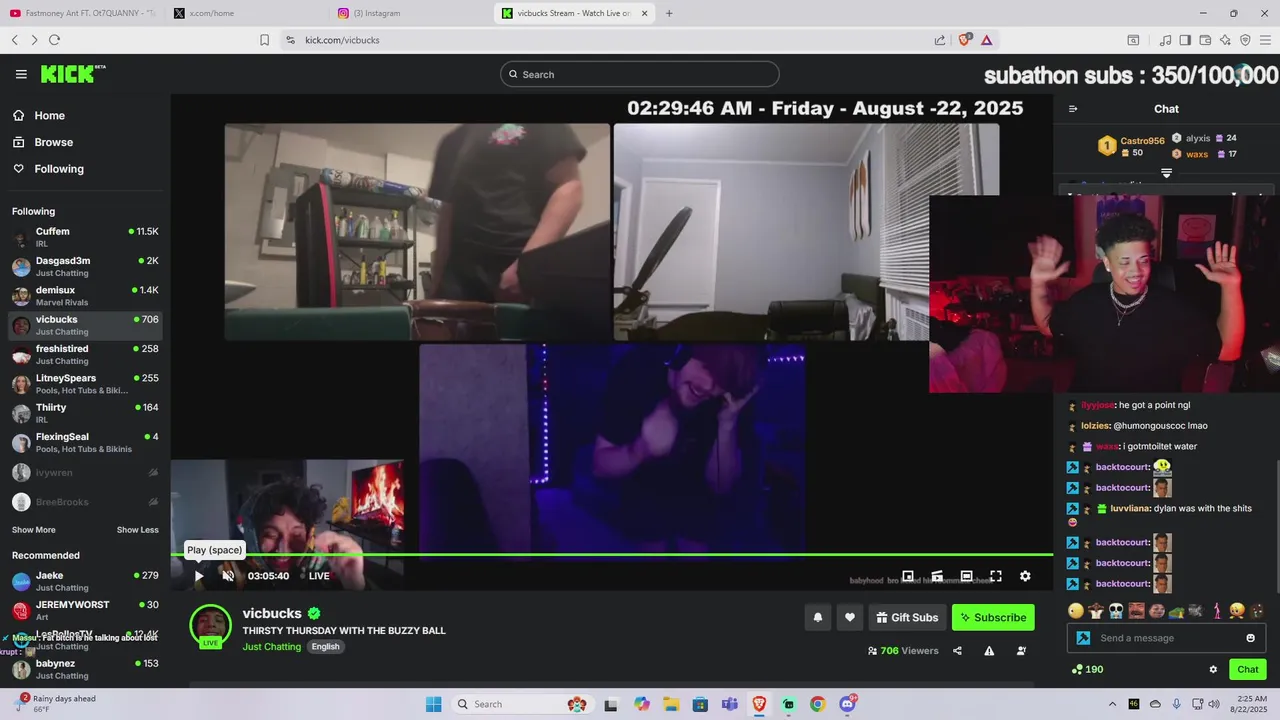The image size is (1280, 720).
Task: Open the Brave playlist music icon
Action: click(1165, 40)
